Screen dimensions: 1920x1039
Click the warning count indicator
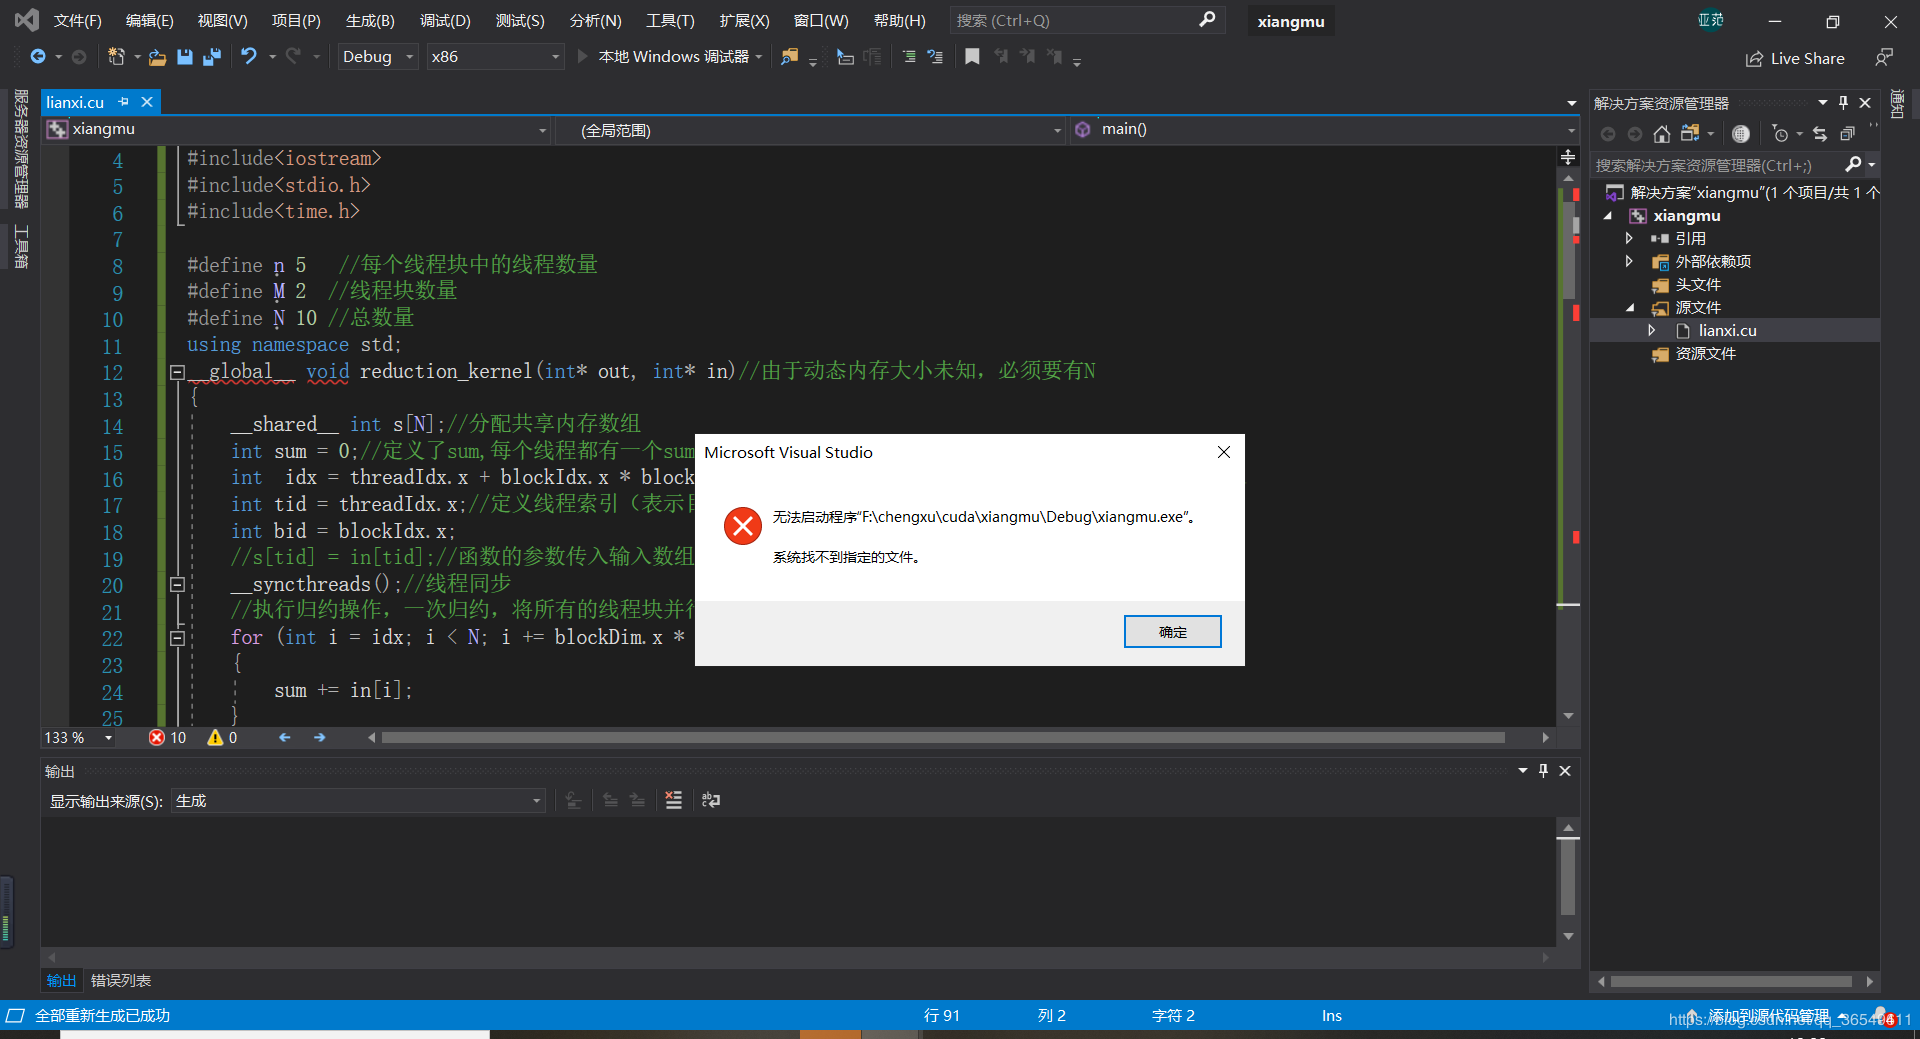click(x=223, y=737)
